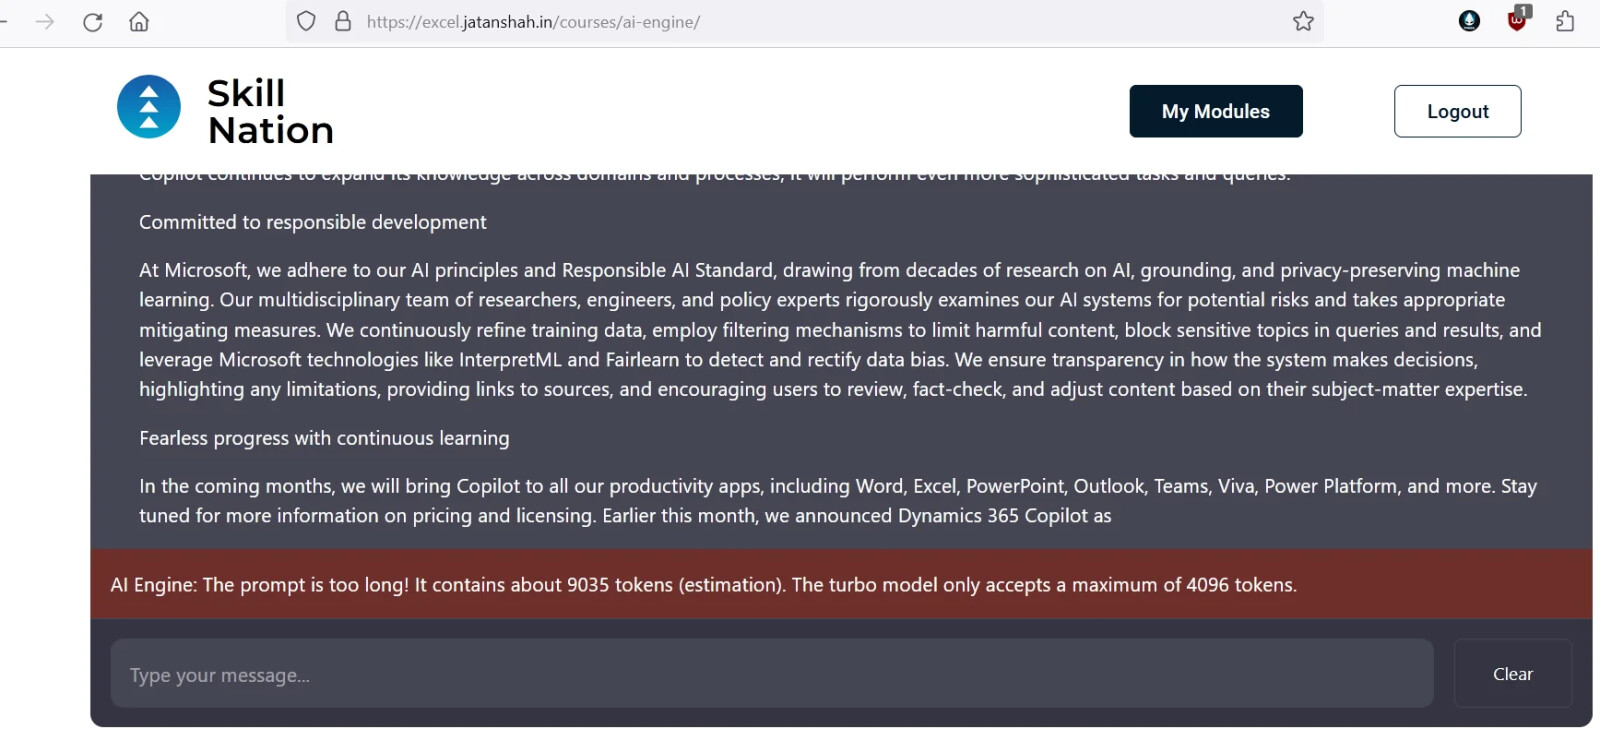
Task: Click the URL address bar
Action: point(800,22)
